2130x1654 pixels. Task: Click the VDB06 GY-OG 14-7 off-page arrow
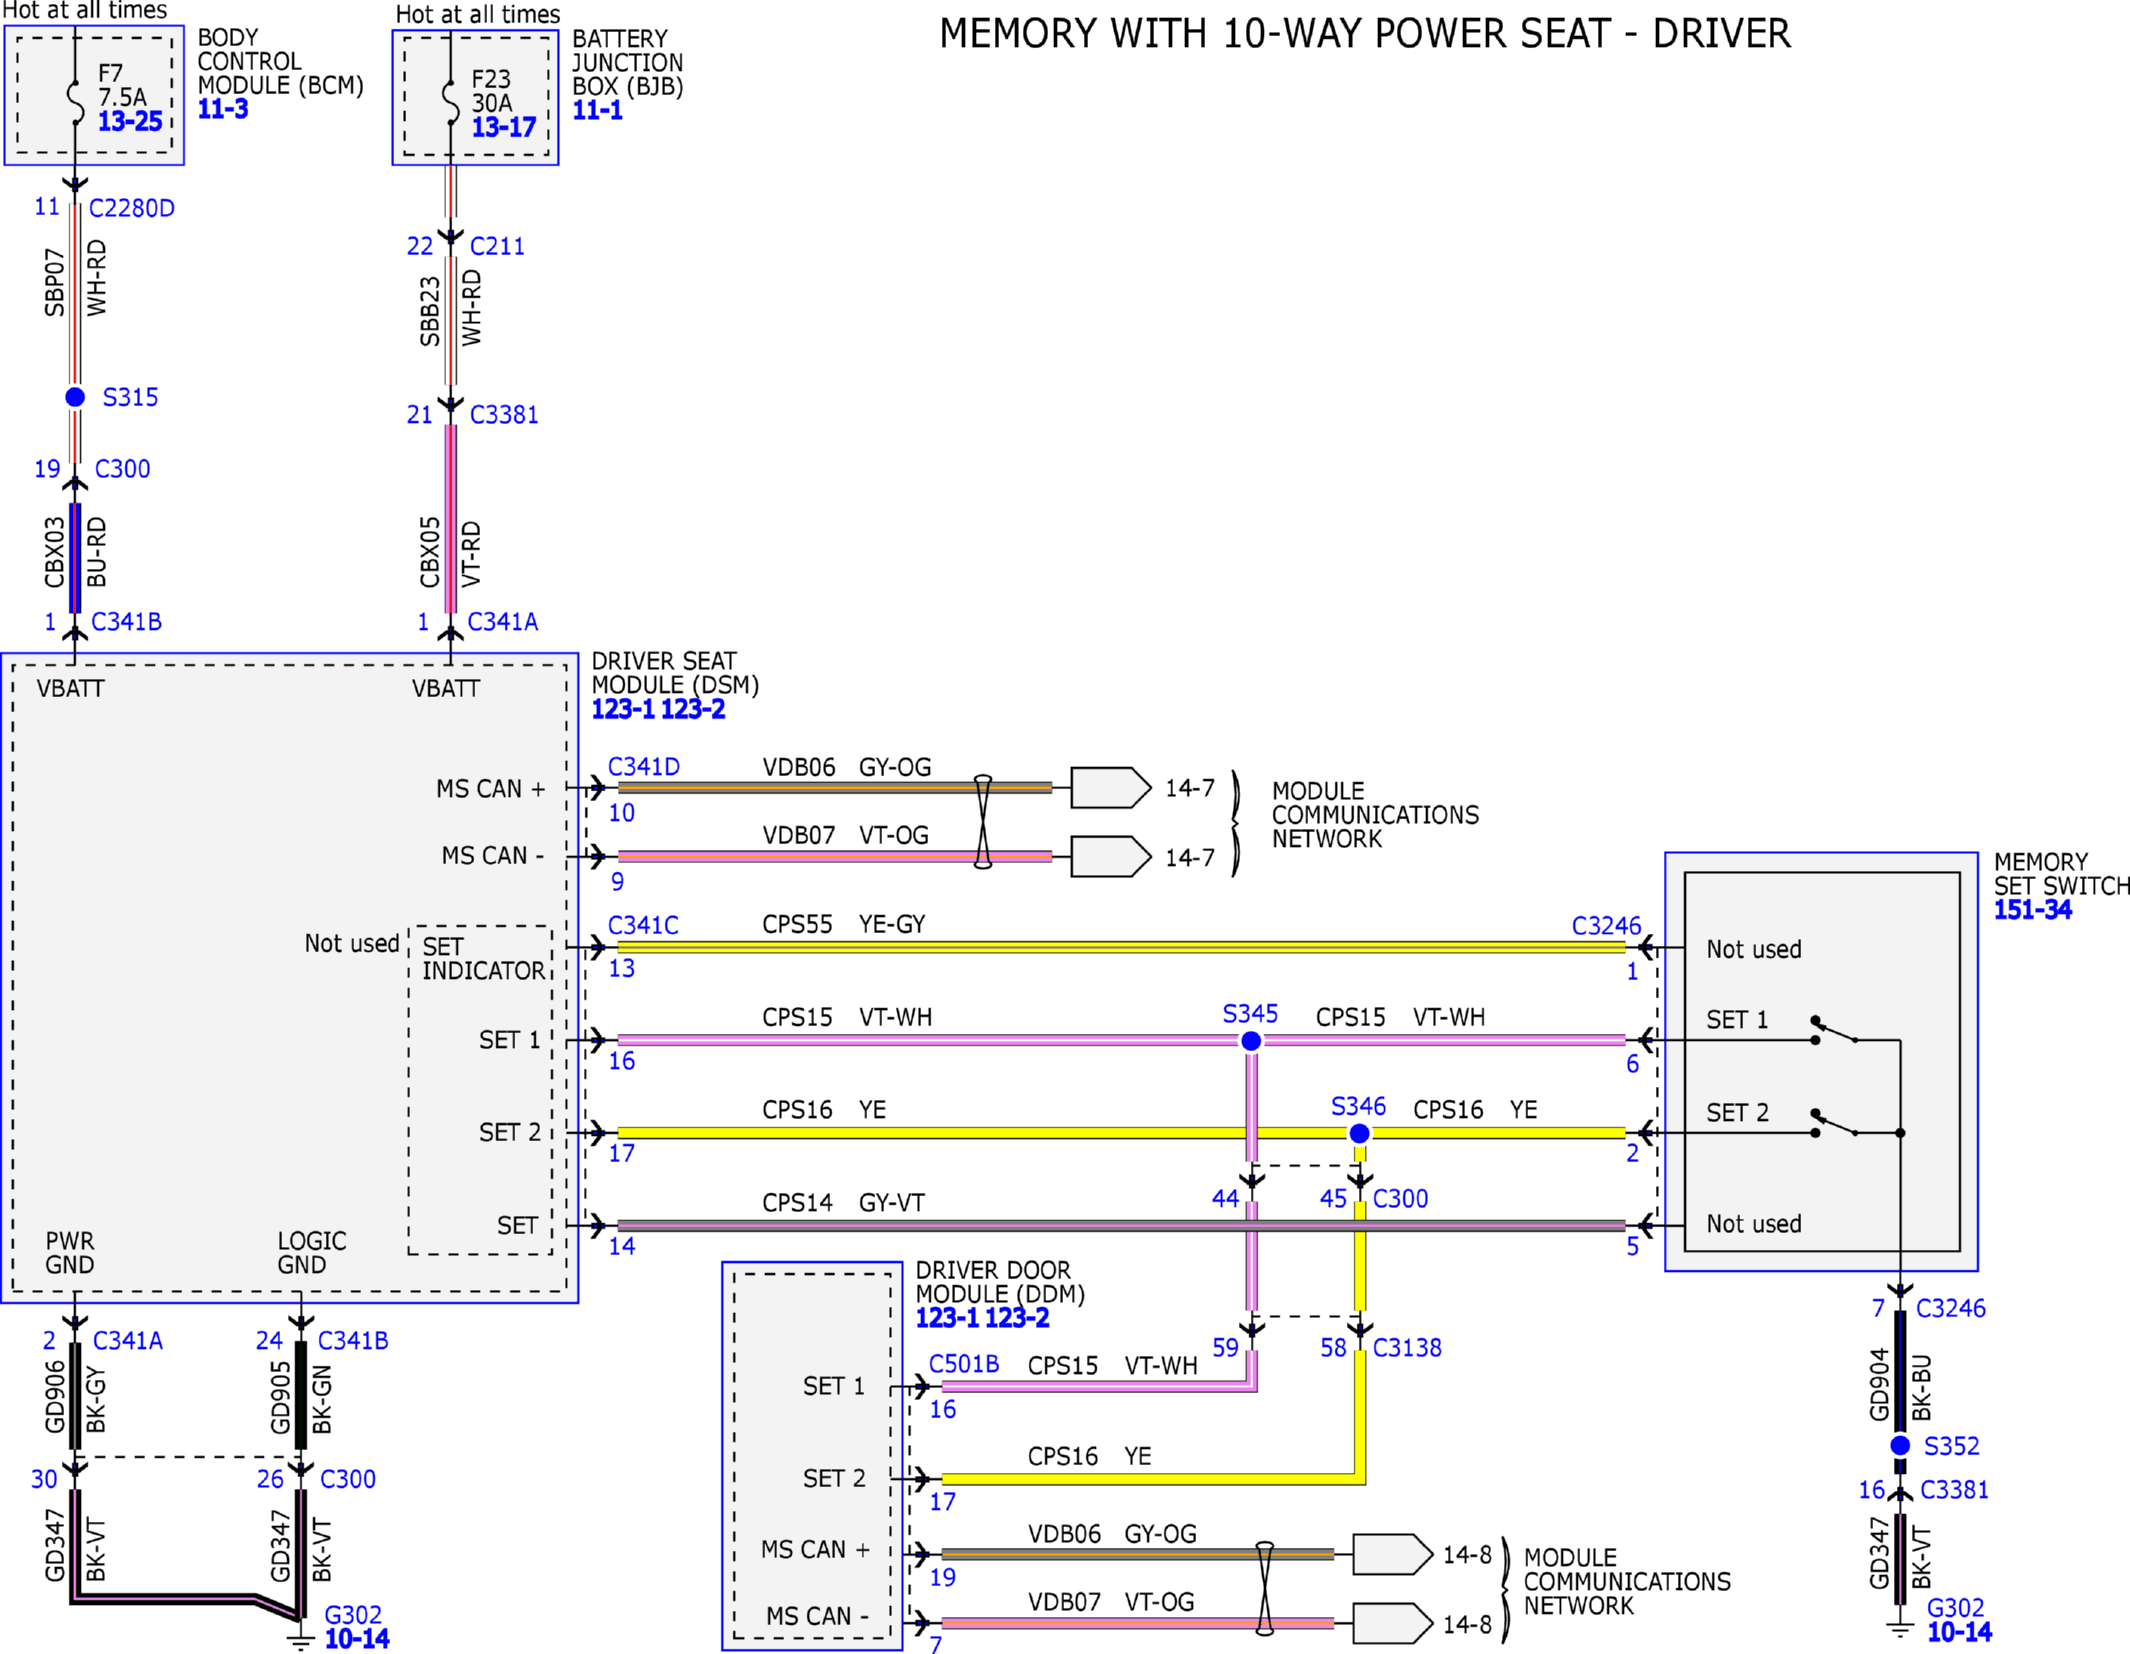click(x=1110, y=787)
